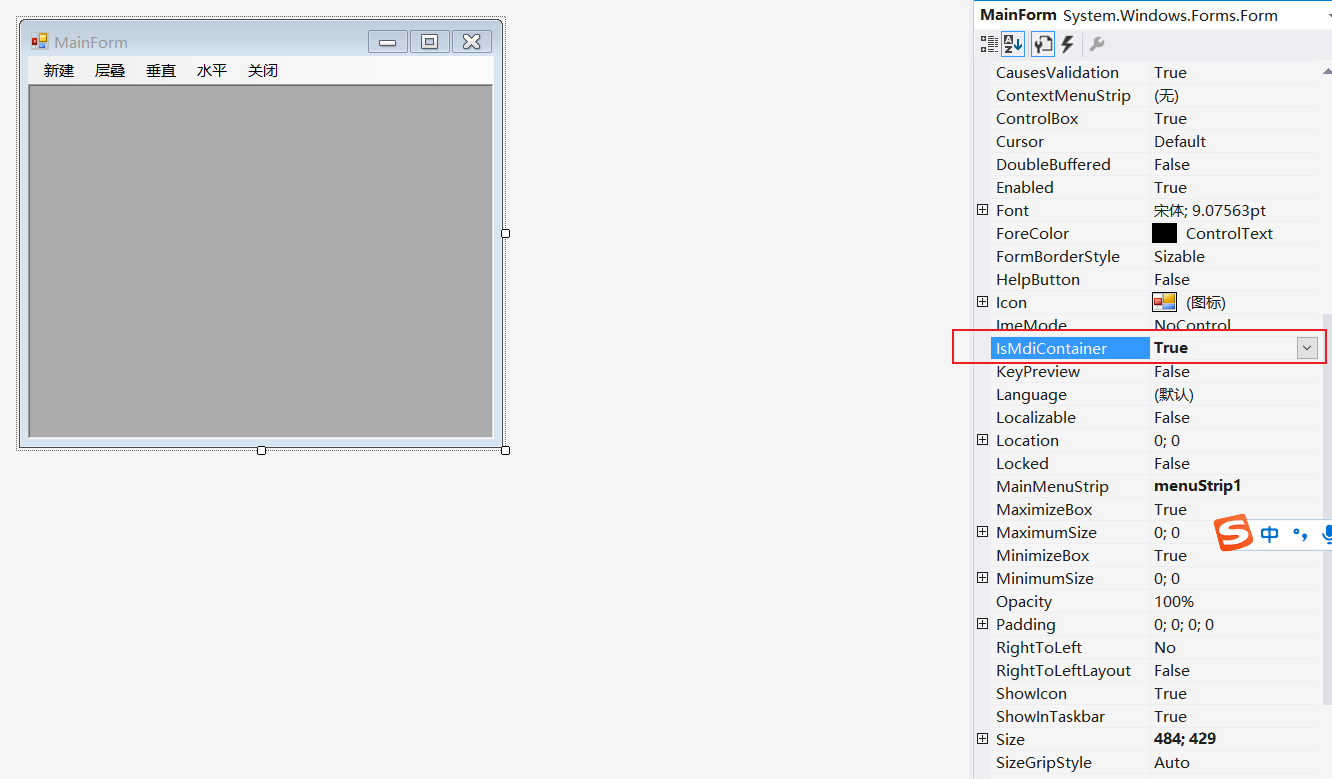Select the KeyPreview property row label
1332x779 pixels.
(x=1038, y=371)
